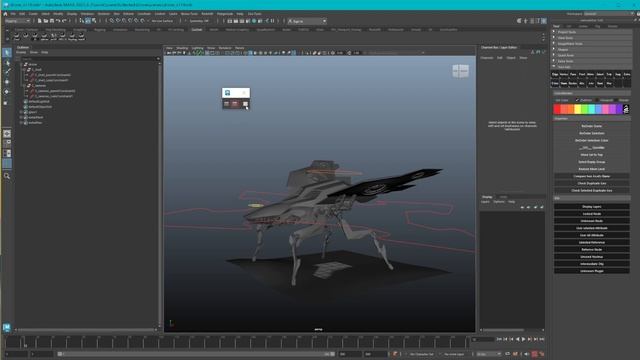Open animation preferences icon at bottom right
Image resolution: width=640 pixels, height=360 pixels.
click(542, 354)
